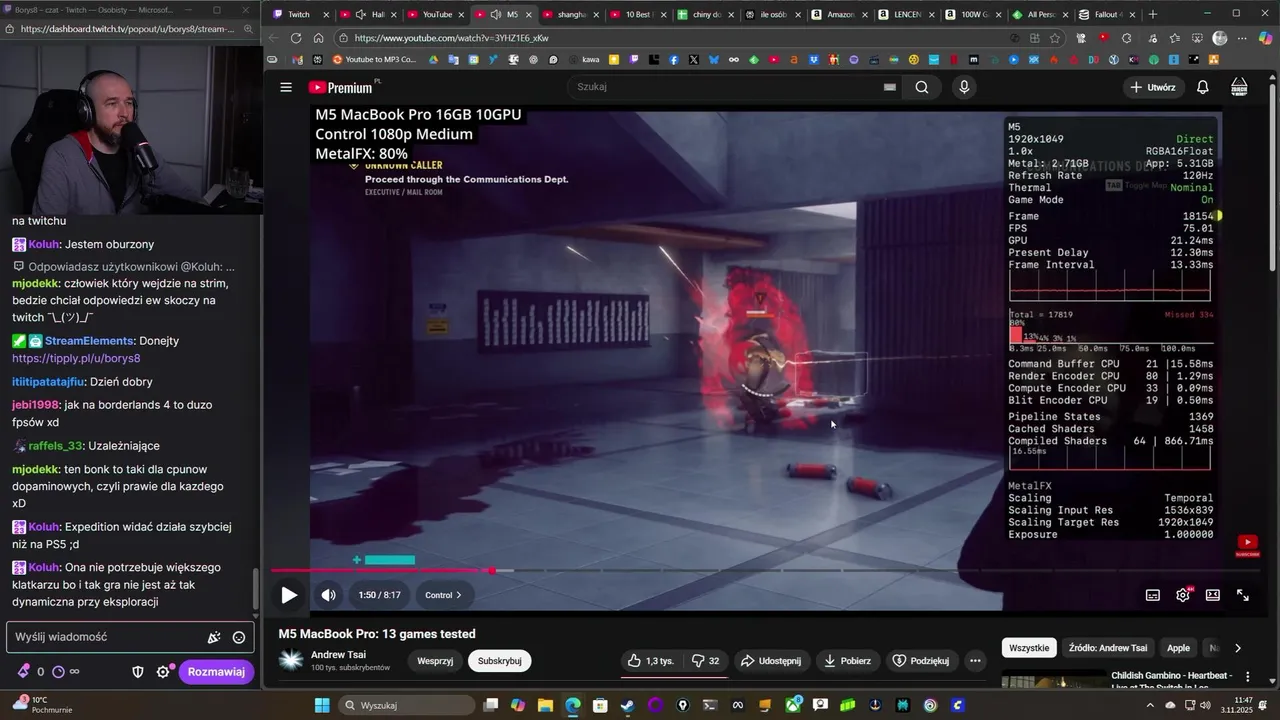Open Twitch chat settings gear
The image size is (1280, 720).
(x=163, y=672)
